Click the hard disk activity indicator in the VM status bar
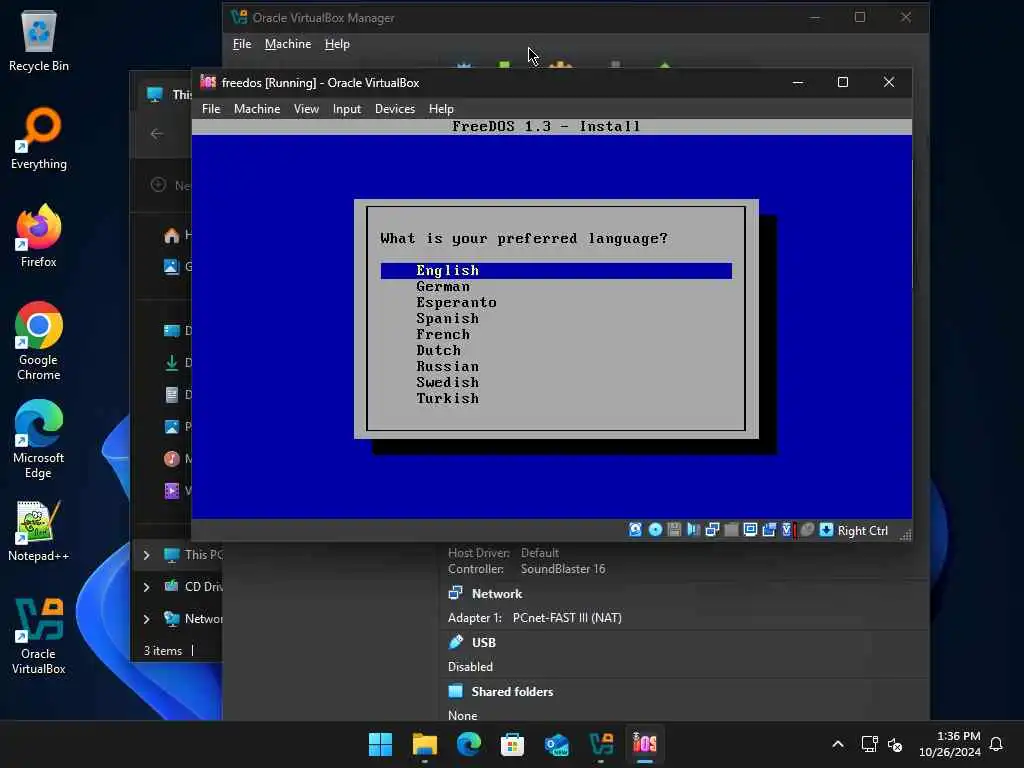This screenshot has height=768, width=1024. point(635,530)
